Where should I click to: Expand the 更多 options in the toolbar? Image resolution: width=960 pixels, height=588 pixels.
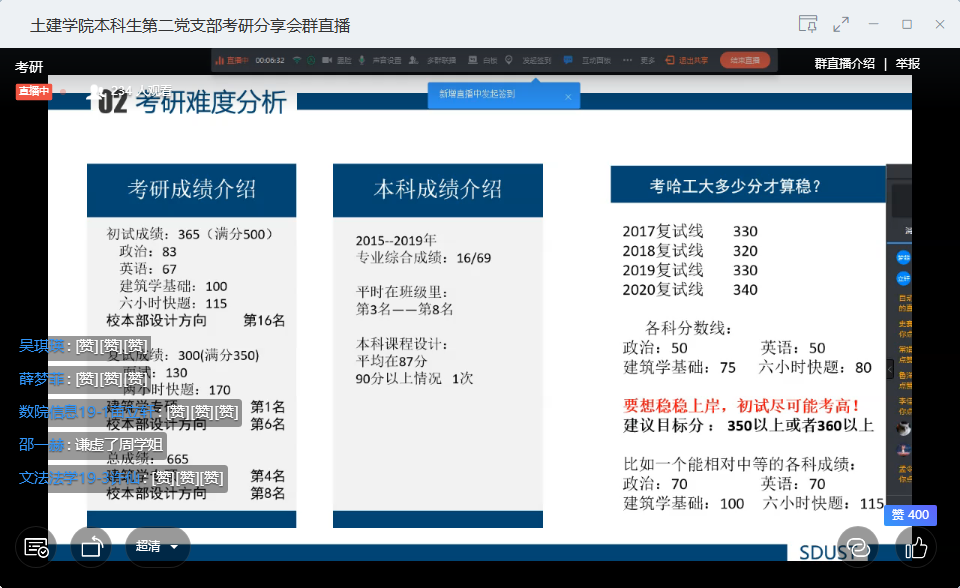641,60
